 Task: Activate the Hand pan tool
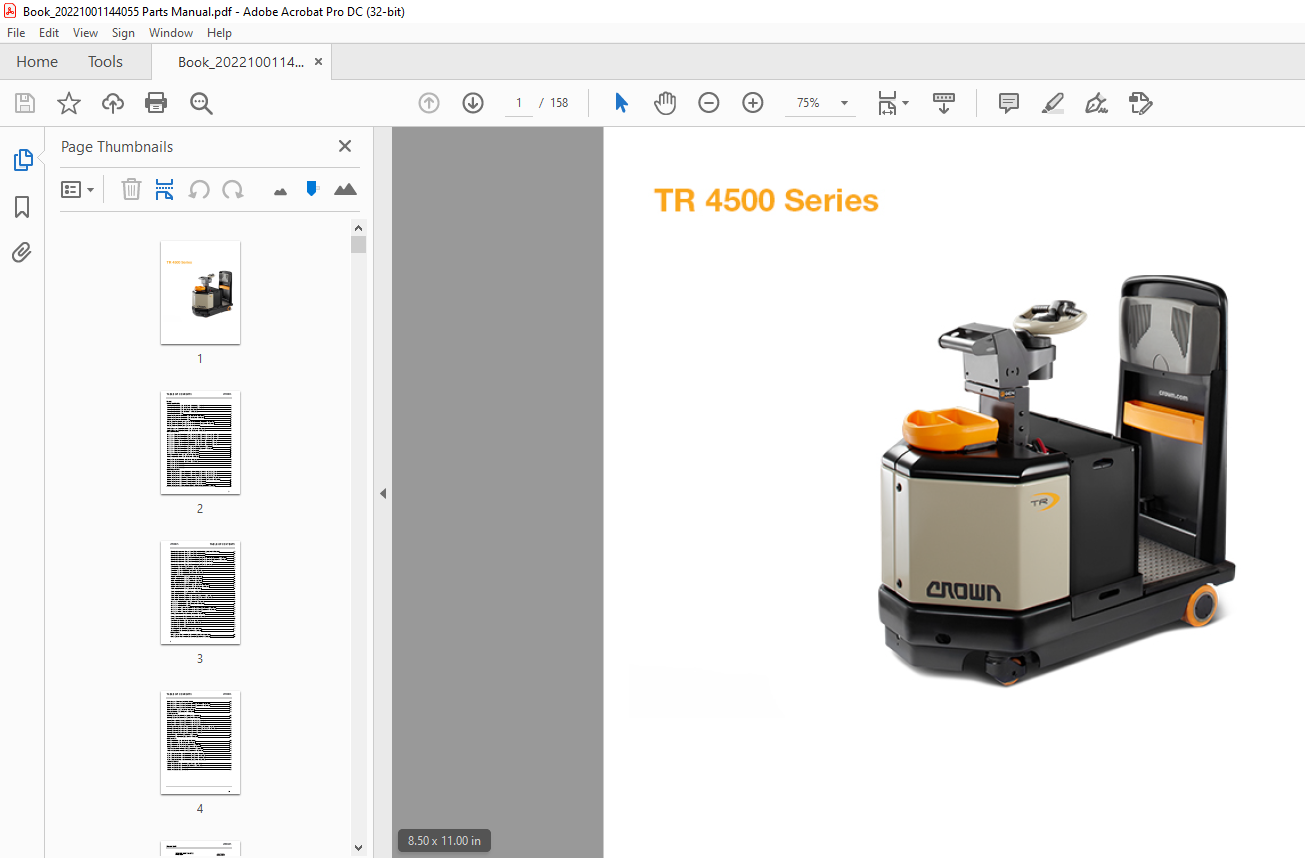pos(665,103)
